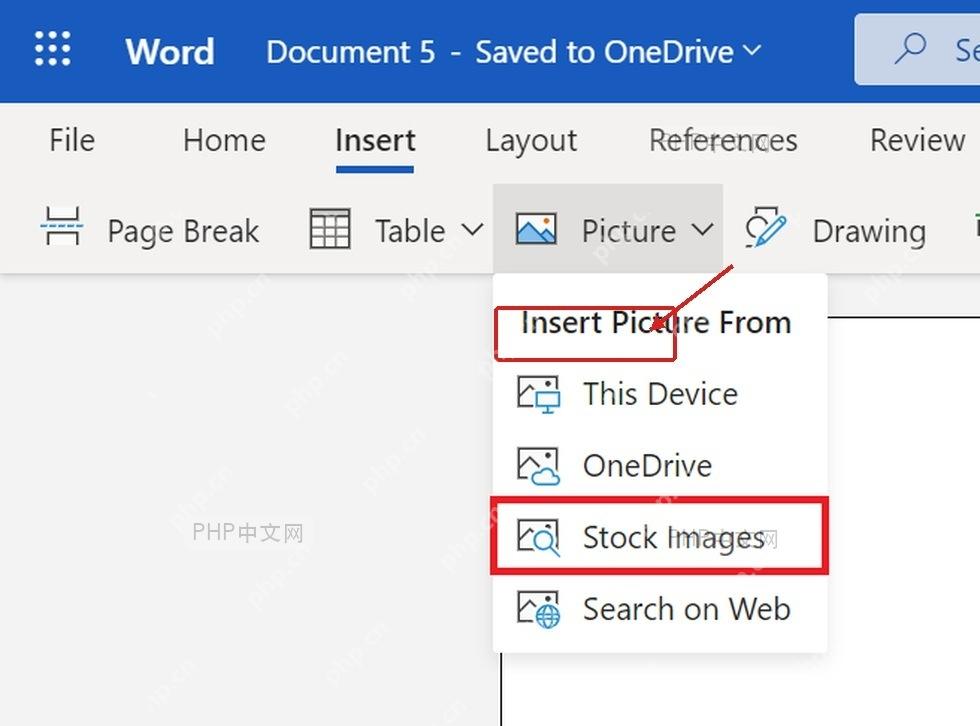The image size is (980, 726).
Task: Click the Drawing button label
Action: (x=869, y=231)
